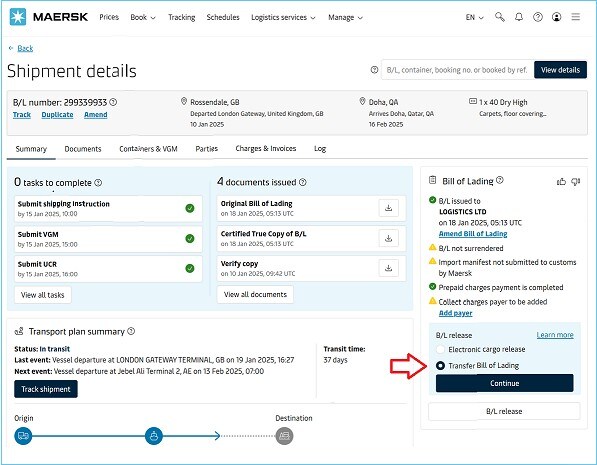Switch to Charges & Invoices tab
This screenshot has height=465, width=597.
click(x=266, y=149)
